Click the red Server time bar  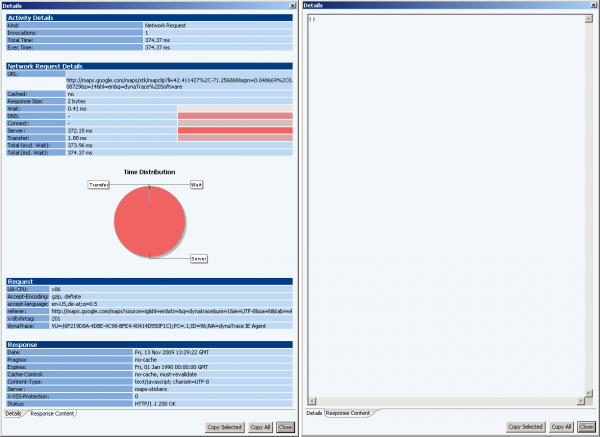(x=234, y=130)
